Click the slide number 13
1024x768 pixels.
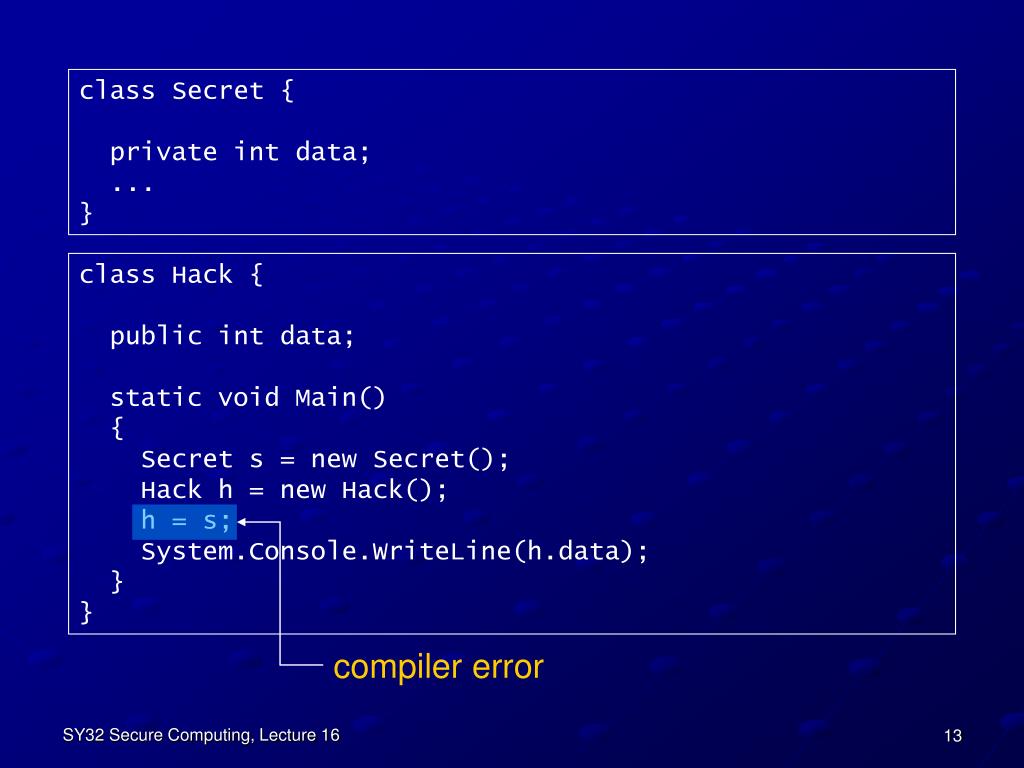[953, 736]
